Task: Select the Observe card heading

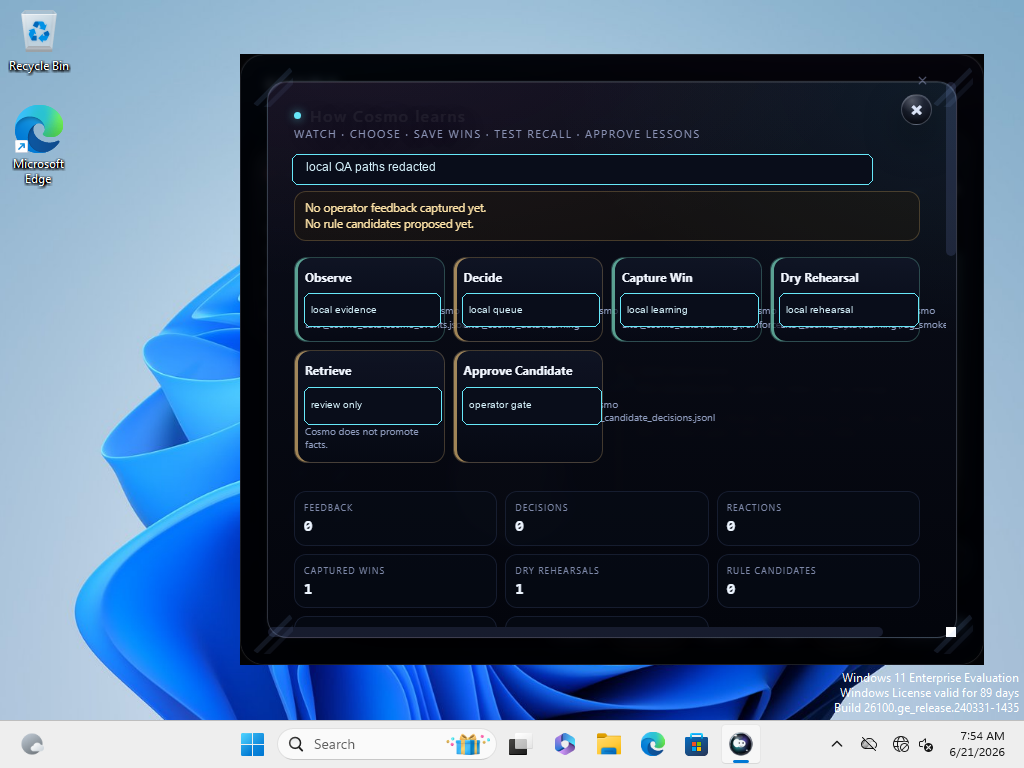Action: coord(328,278)
